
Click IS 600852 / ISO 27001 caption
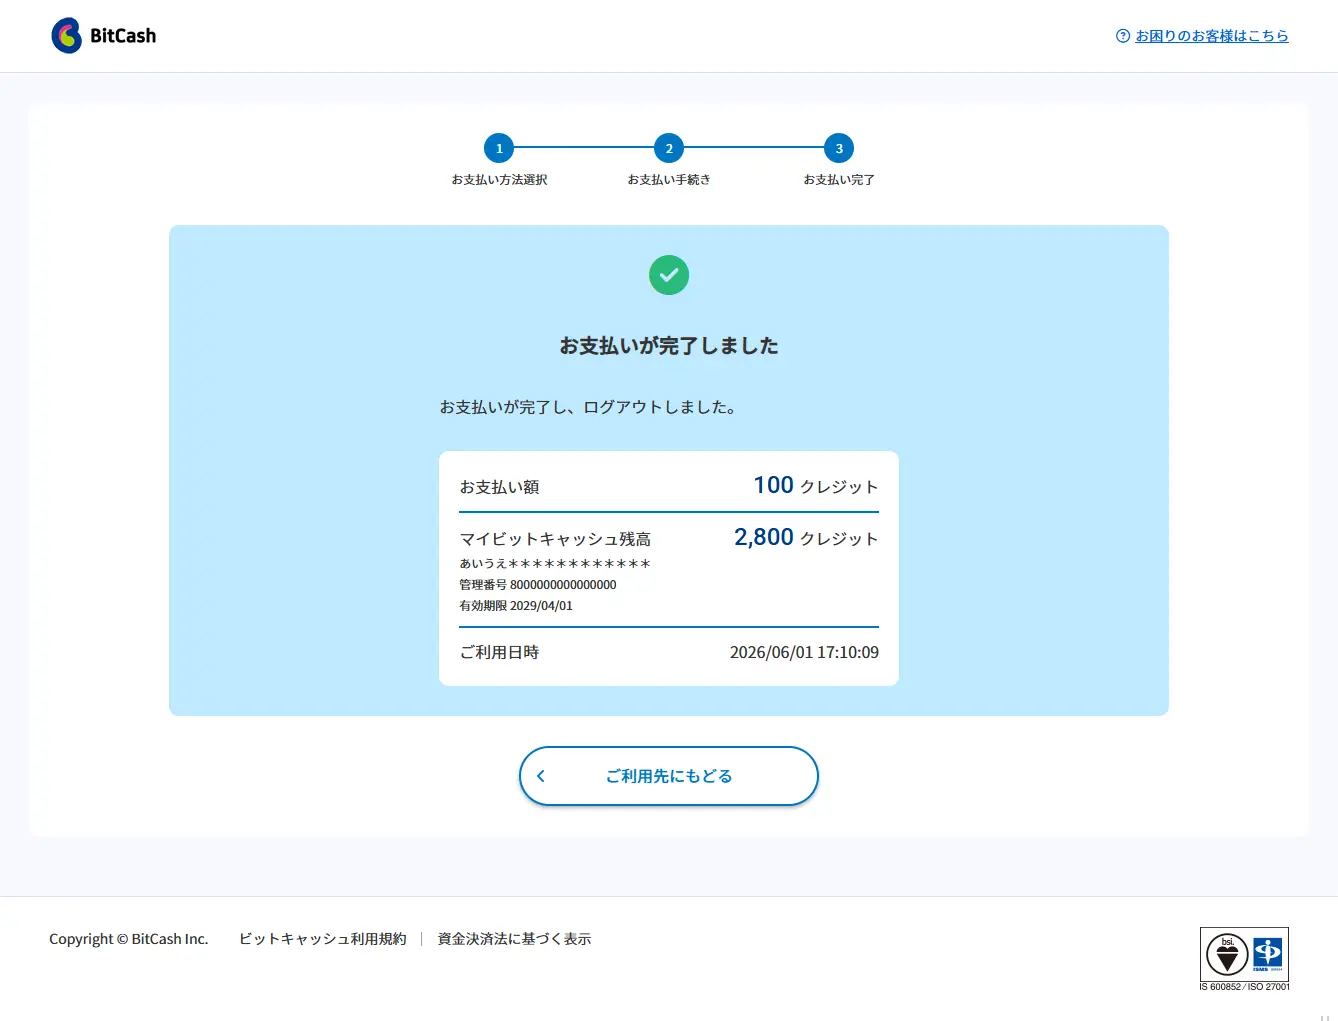(x=1245, y=987)
